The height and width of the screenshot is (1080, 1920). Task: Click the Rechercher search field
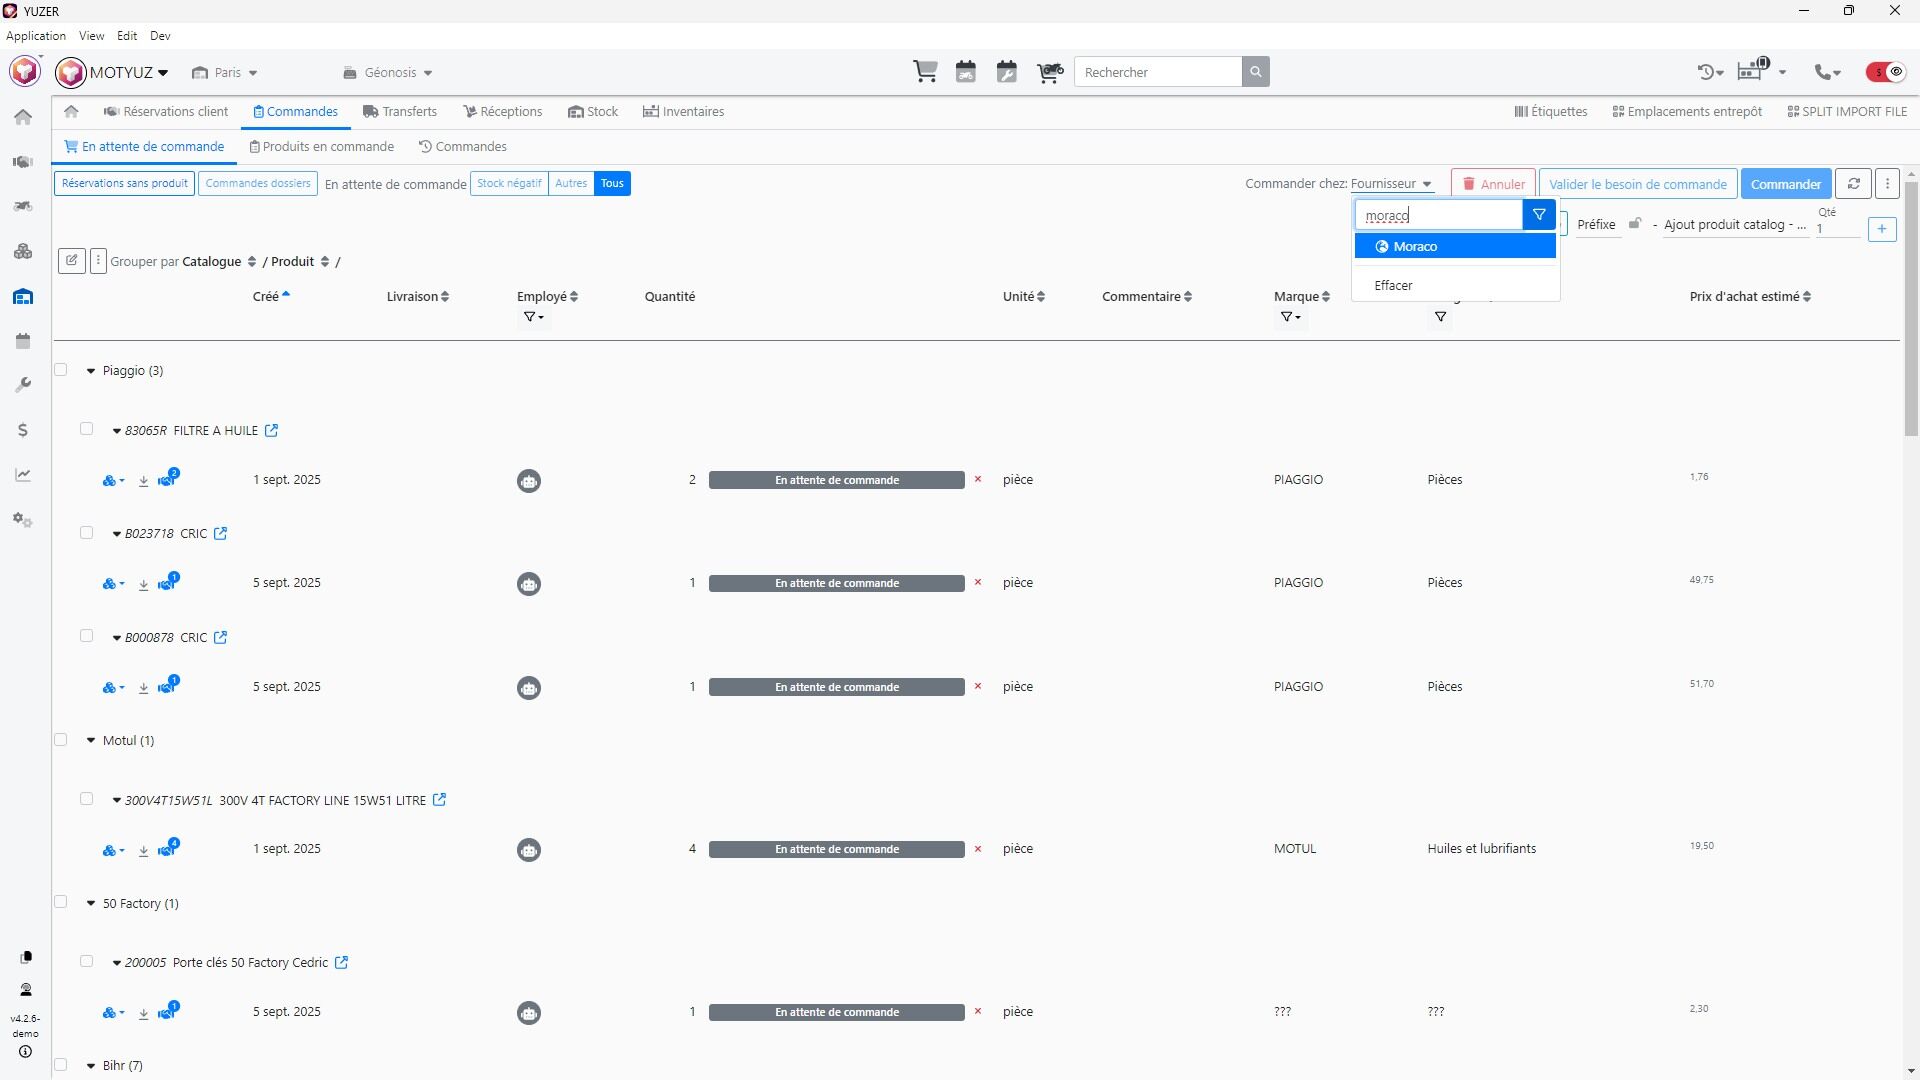(x=1157, y=72)
